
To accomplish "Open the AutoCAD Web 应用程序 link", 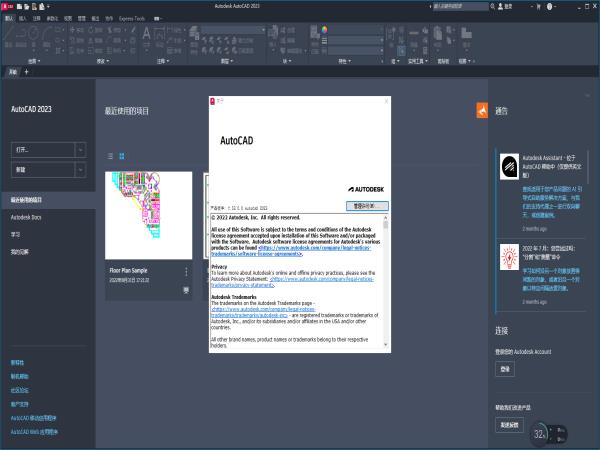I will click(x=34, y=432).
